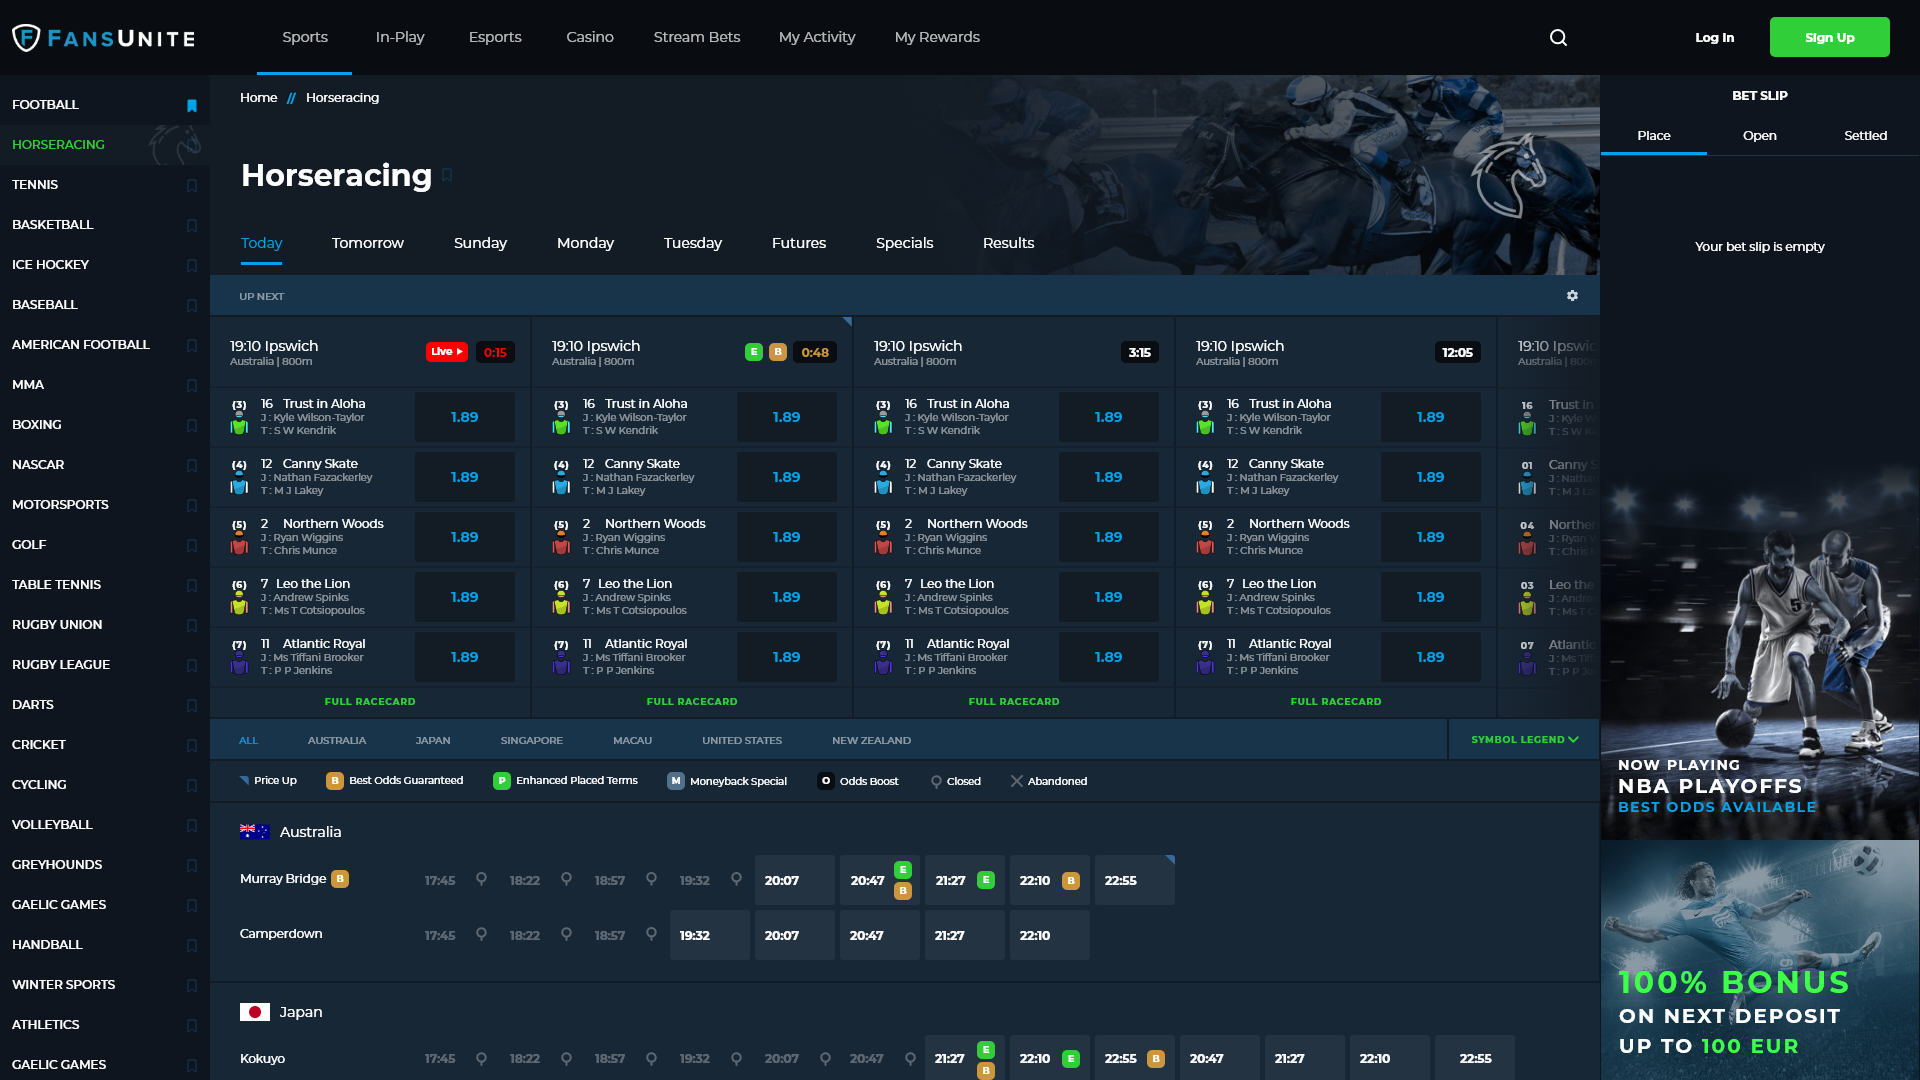This screenshot has width=1920, height=1080.
Task: Switch to Tomorrow racing tab
Action: coord(367,243)
